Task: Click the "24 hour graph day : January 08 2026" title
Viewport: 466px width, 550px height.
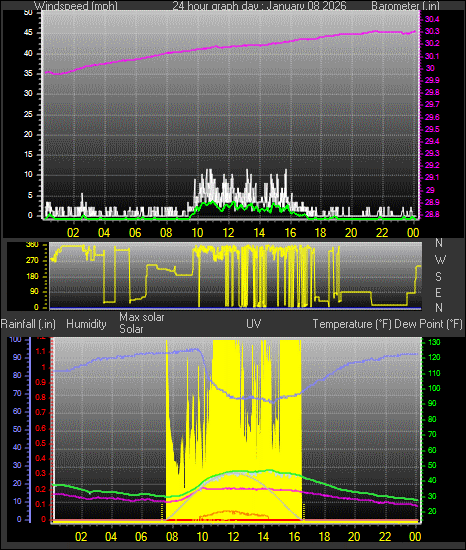Action: click(x=259, y=5)
